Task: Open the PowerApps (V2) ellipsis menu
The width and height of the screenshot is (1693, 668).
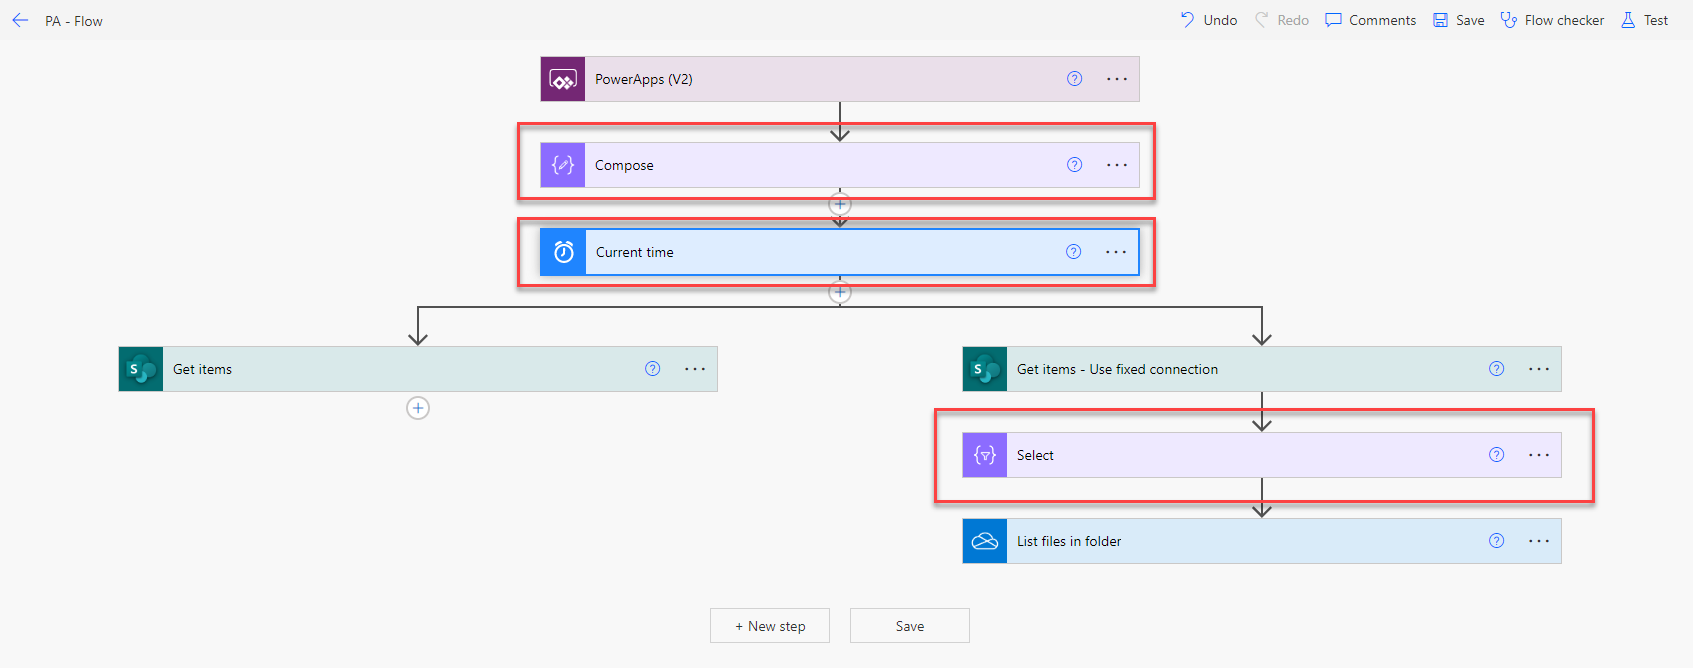Action: click(x=1117, y=79)
